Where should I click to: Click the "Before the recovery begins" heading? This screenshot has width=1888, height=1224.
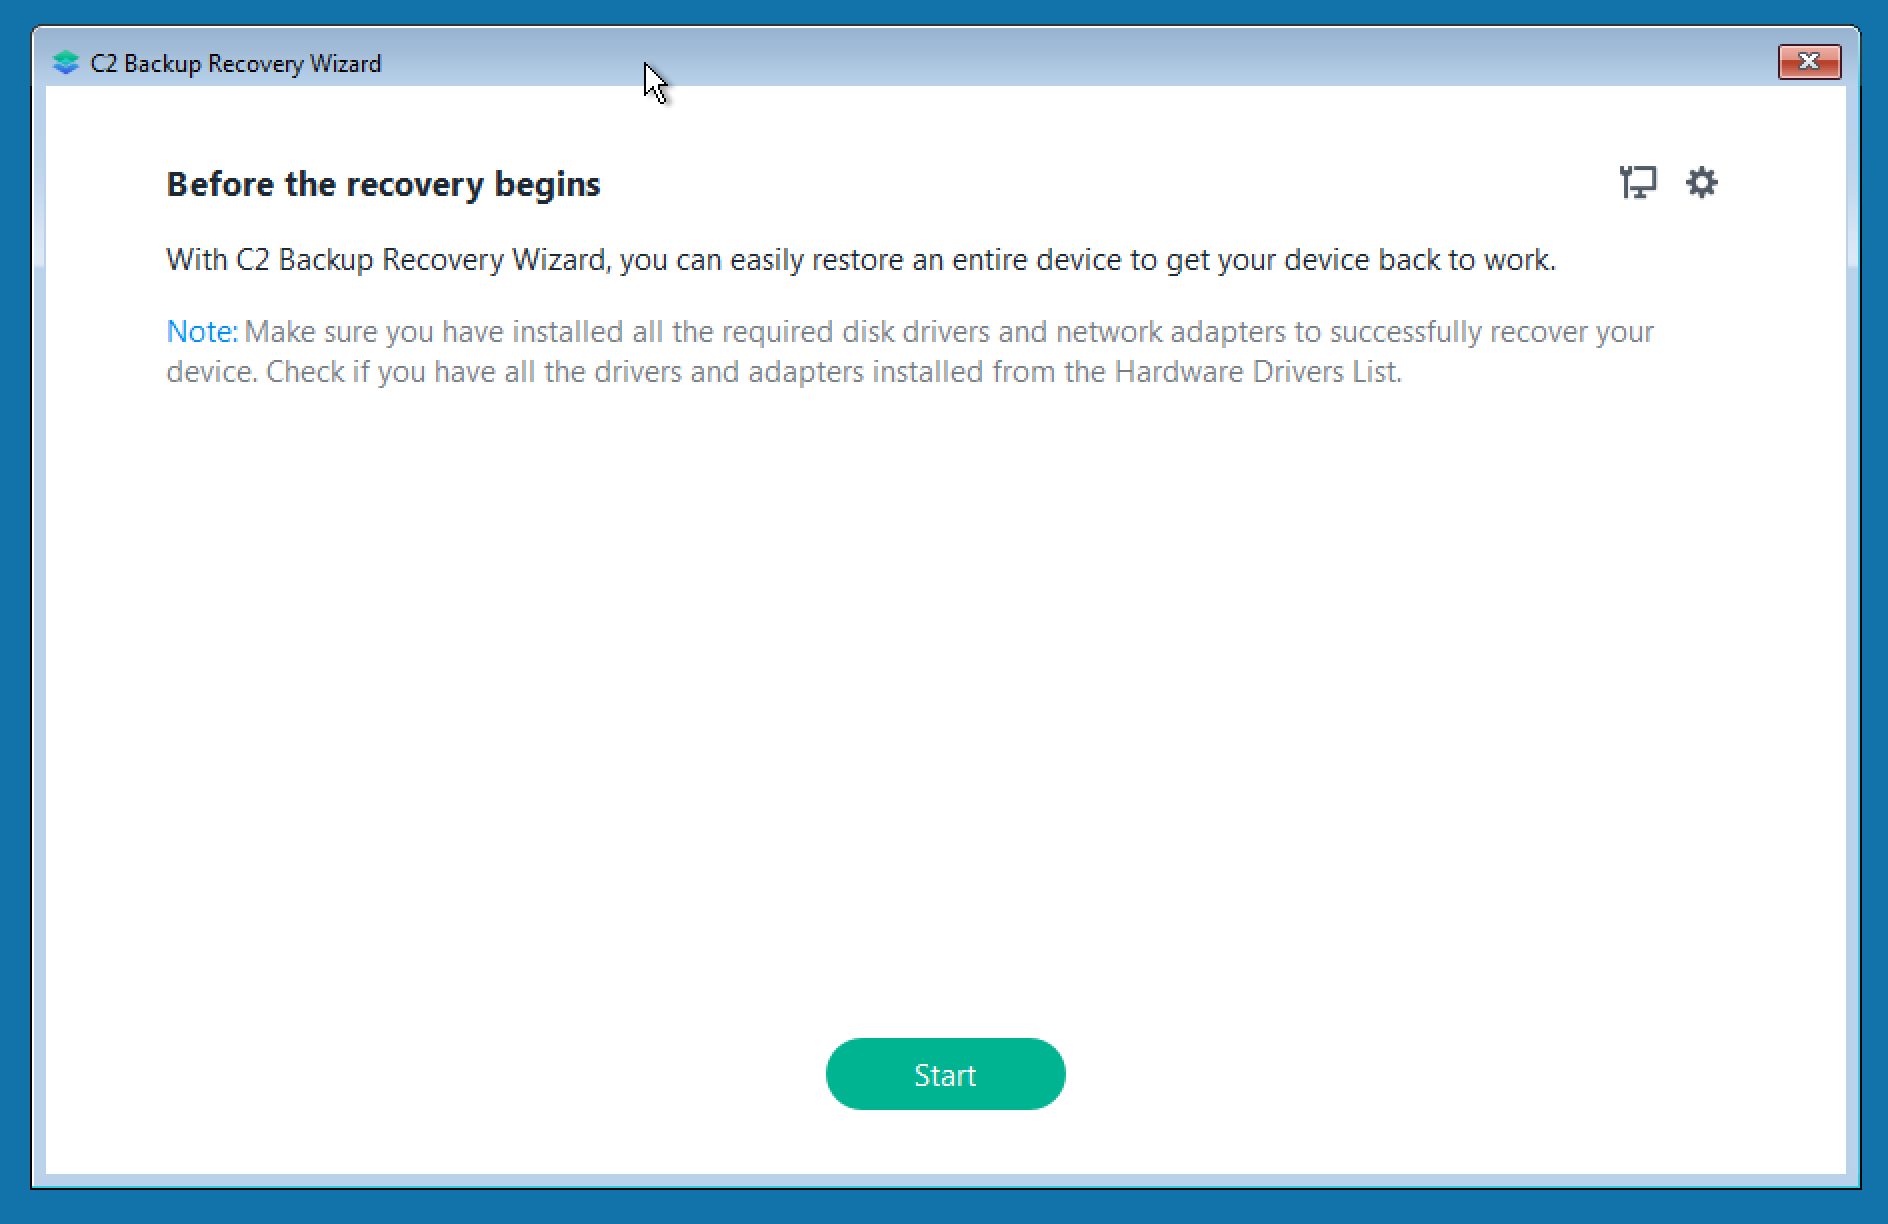click(383, 185)
